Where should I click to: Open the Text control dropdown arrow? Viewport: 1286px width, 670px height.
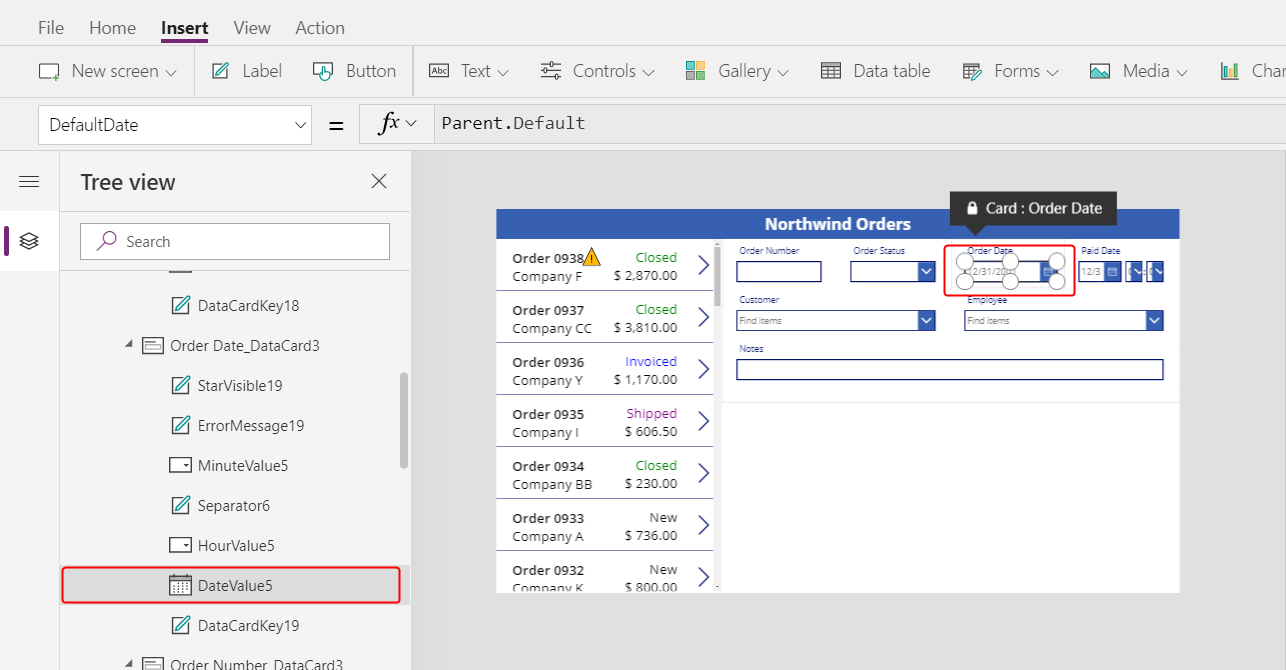click(502, 71)
